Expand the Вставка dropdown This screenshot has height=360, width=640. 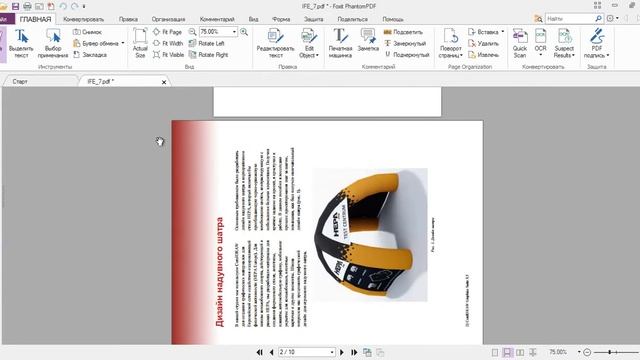[x=502, y=32]
